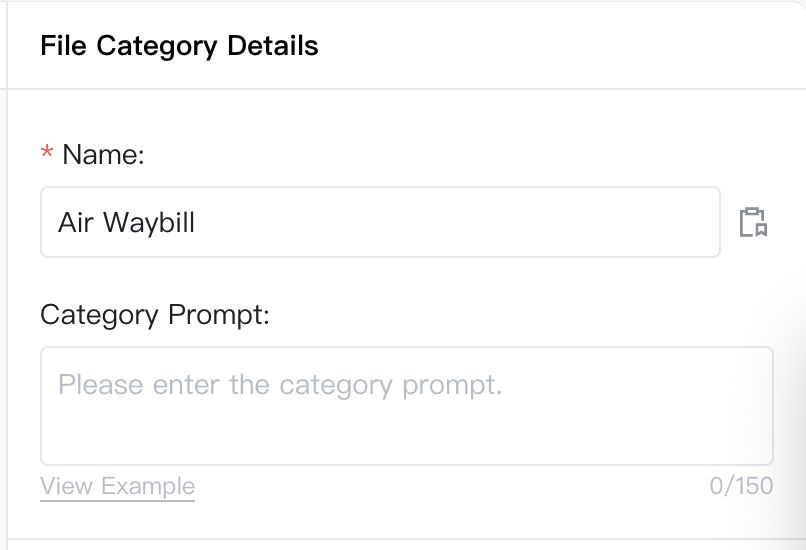Place cursor on the Air Waybill text
The width and height of the screenshot is (806, 550).
pyautogui.click(x=126, y=223)
